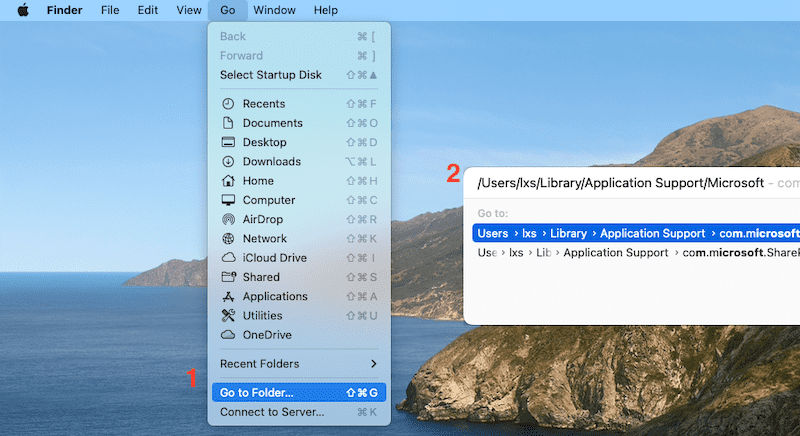This screenshot has height=436, width=800.
Task: Select the highlighted com.microsoft path suggestion
Action: pyautogui.click(x=636, y=234)
